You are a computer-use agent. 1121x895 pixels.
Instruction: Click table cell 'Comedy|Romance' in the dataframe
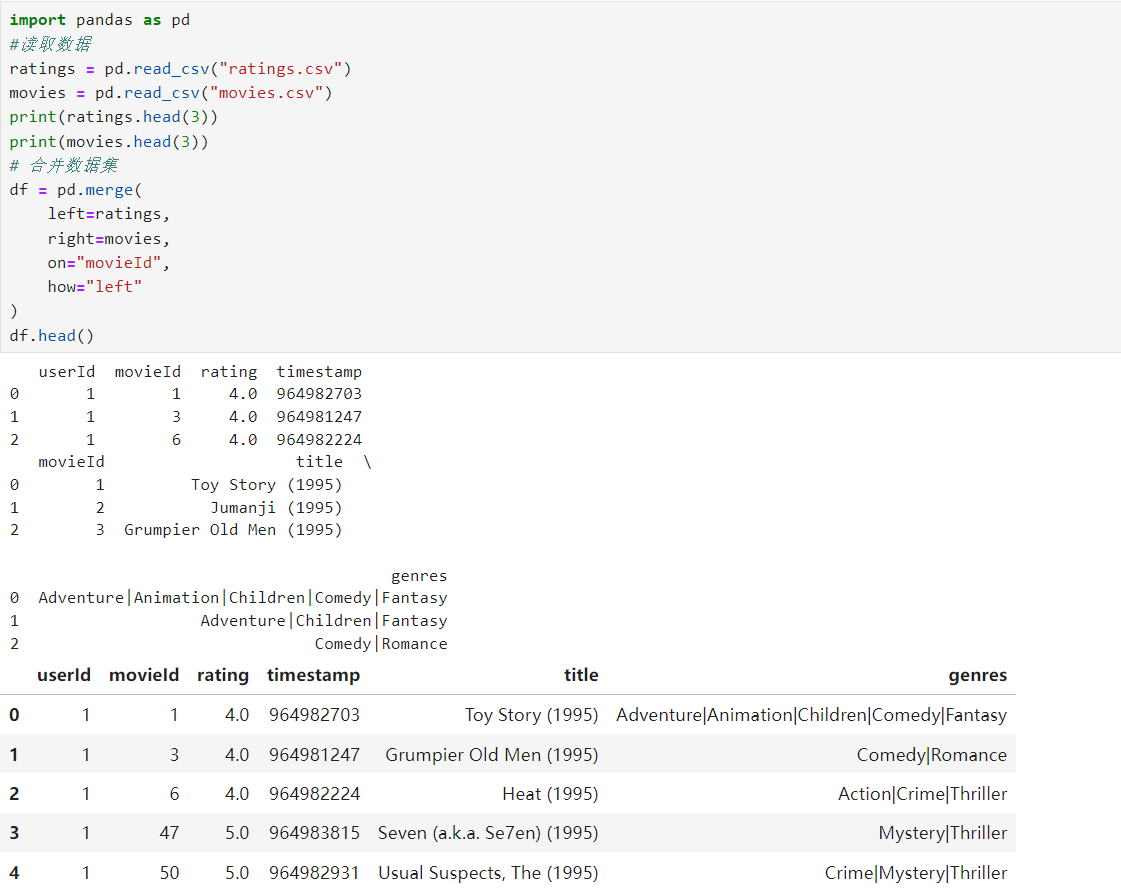932,756
